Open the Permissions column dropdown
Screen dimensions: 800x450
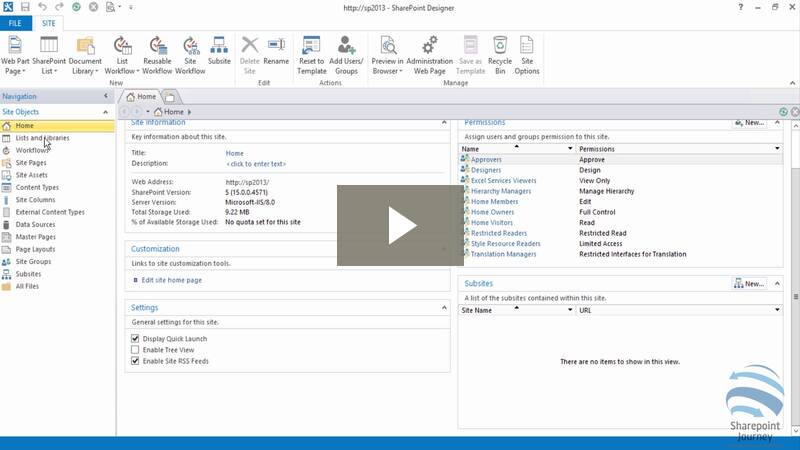click(777, 148)
